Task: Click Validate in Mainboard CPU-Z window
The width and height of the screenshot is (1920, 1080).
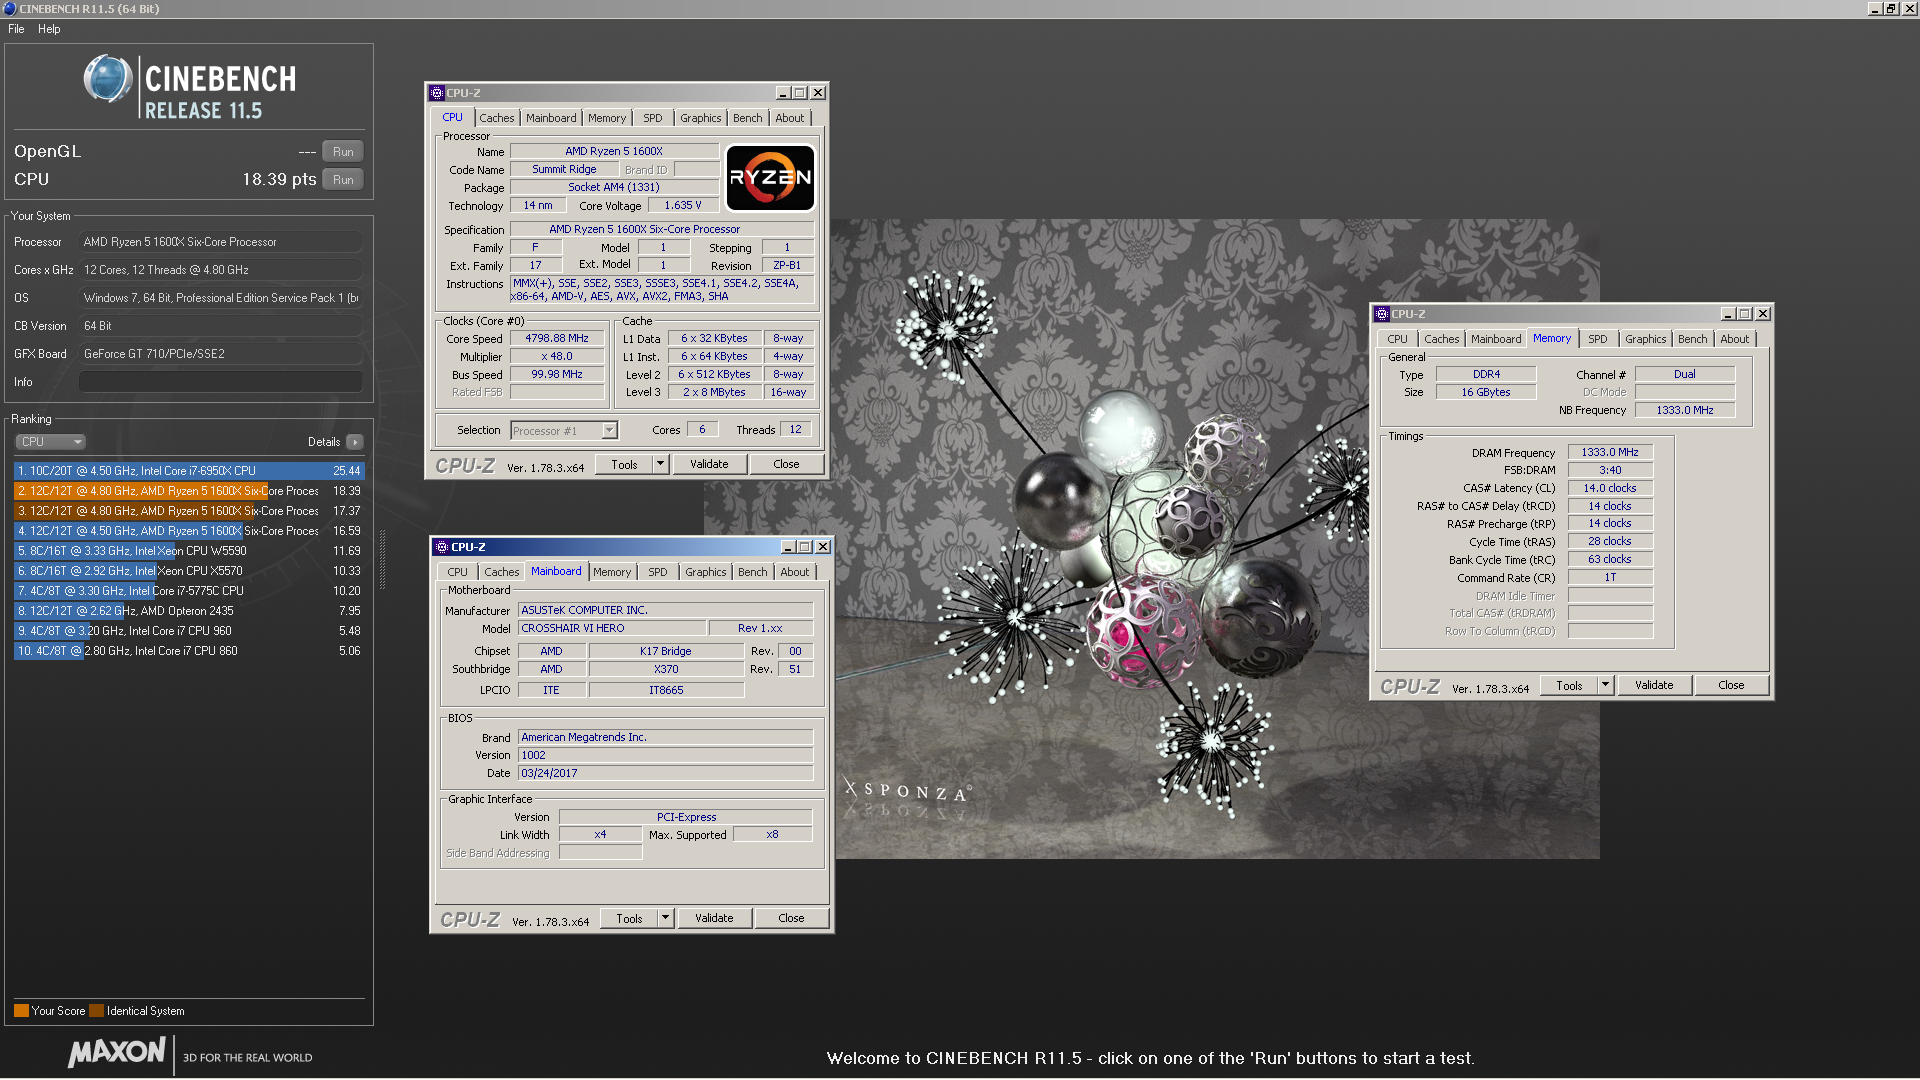Action: (714, 919)
